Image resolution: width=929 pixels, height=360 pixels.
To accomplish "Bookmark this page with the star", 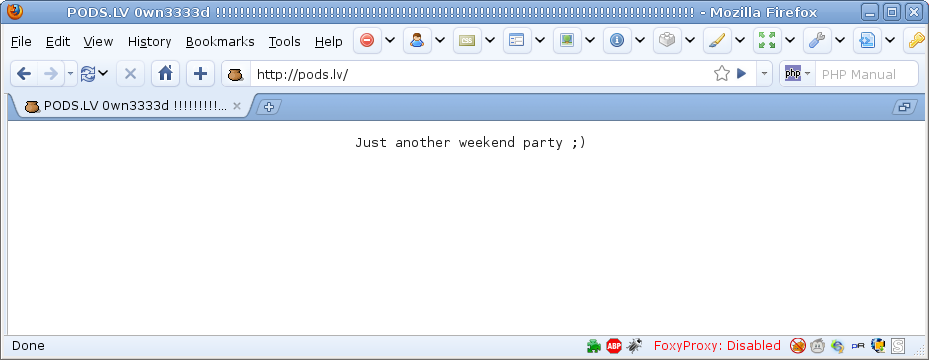I will point(722,73).
